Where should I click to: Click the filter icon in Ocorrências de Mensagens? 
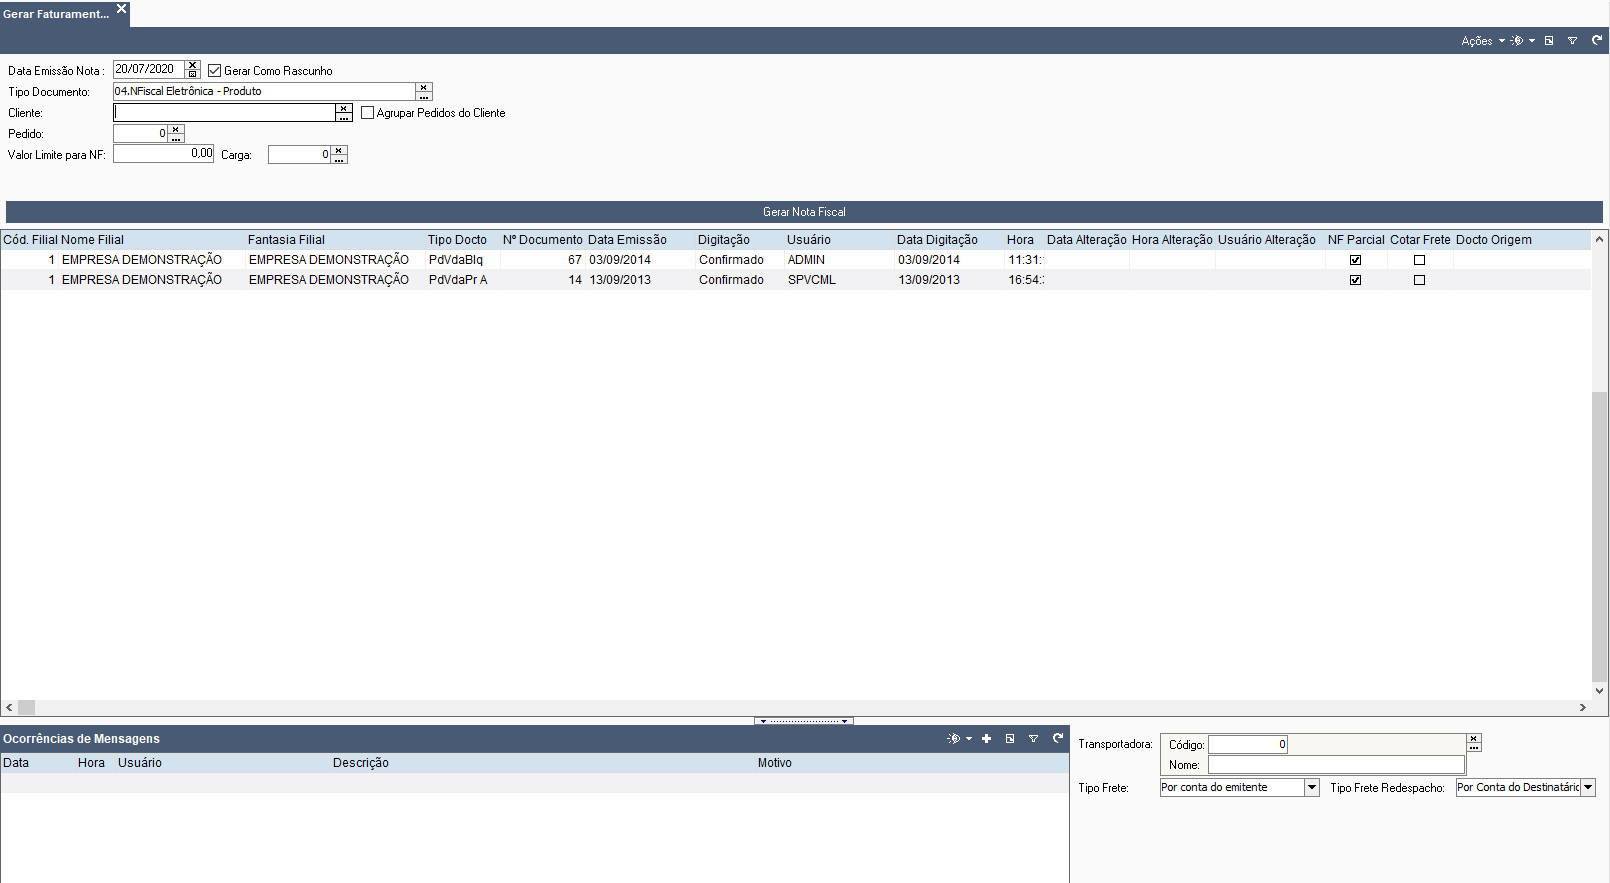coord(1033,739)
